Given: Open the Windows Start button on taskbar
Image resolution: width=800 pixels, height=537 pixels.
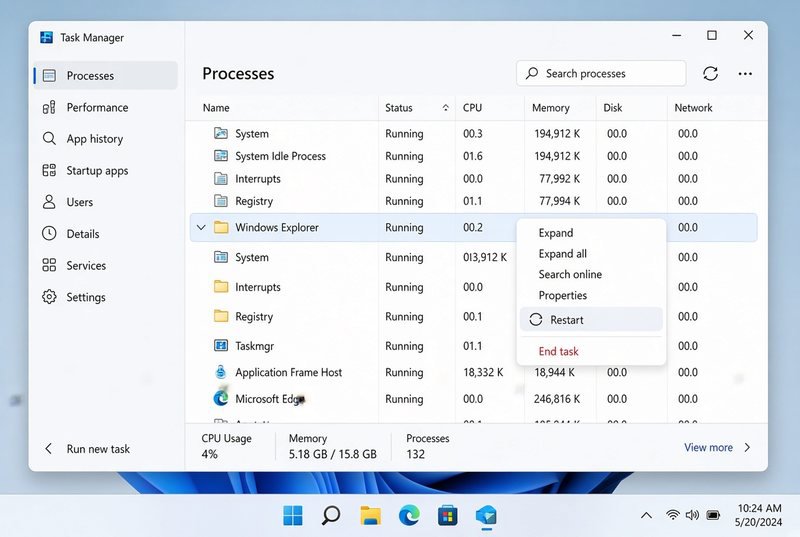Looking at the screenshot, I should (293, 516).
